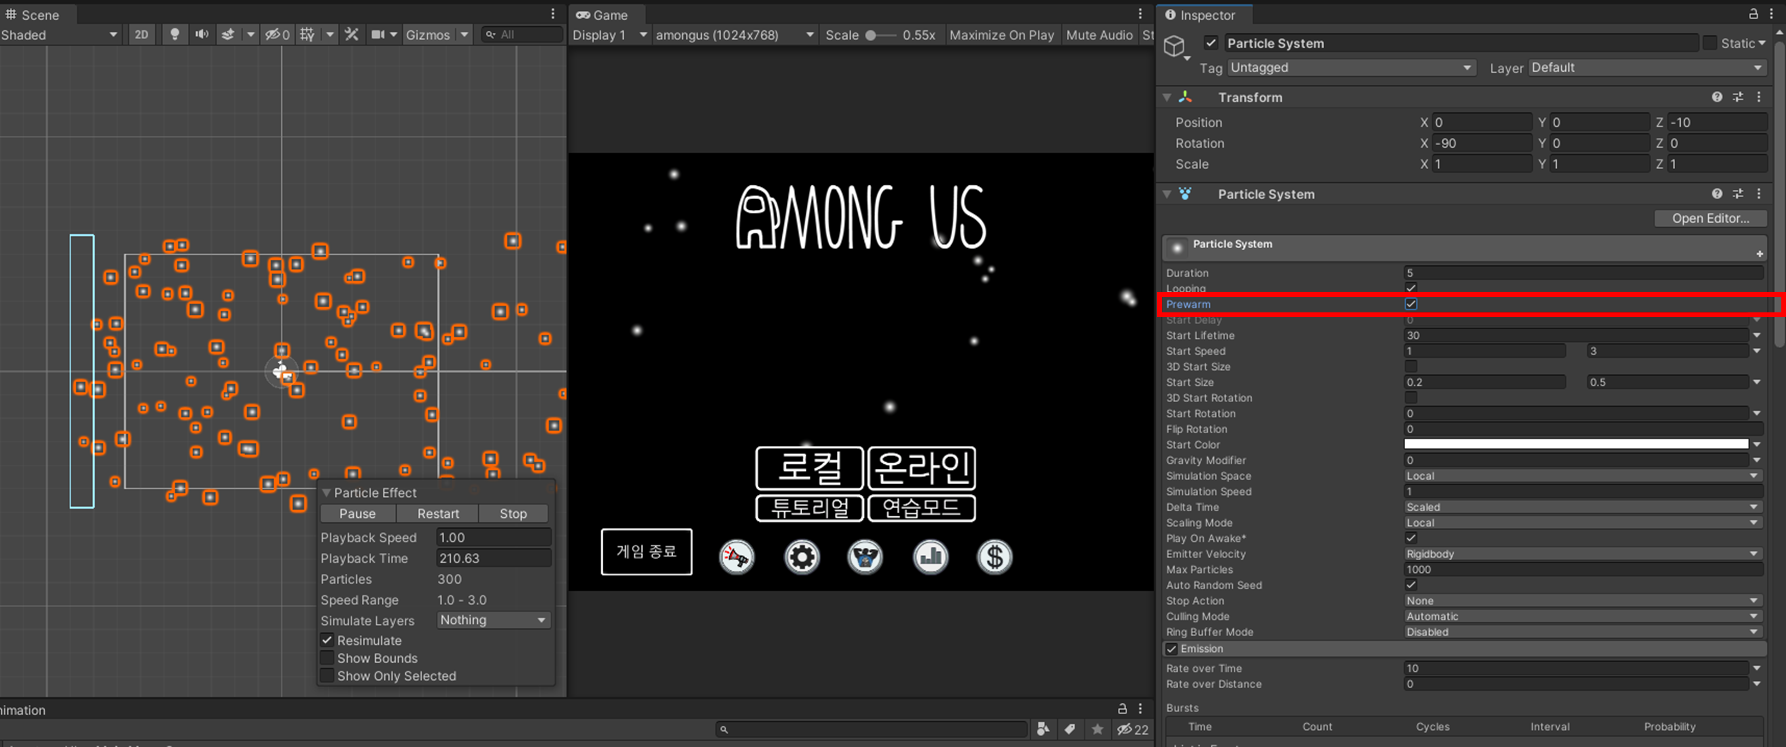Open Simulate Layers Nothing dropdown
The width and height of the screenshot is (1786, 747).
[493, 620]
